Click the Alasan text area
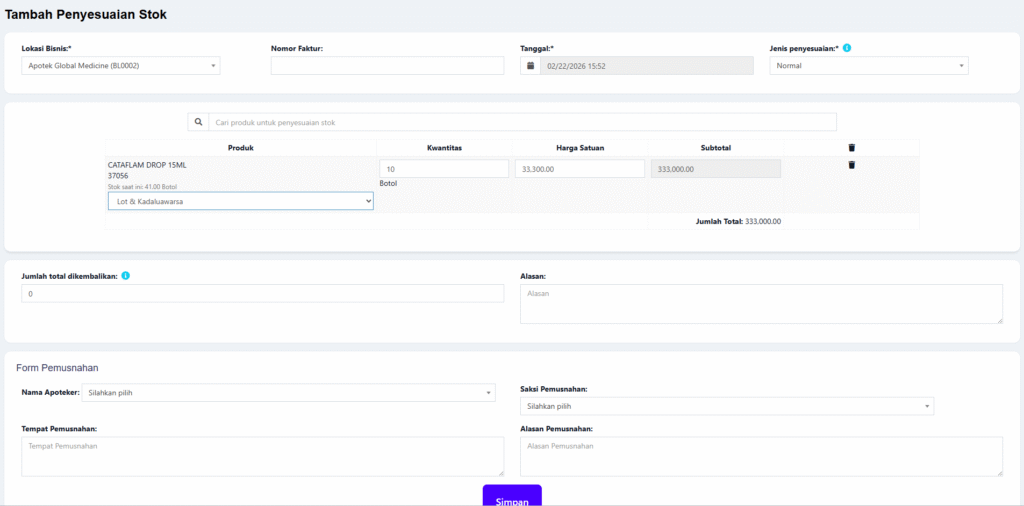The height and width of the screenshot is (506, 1024). (760, 304)
